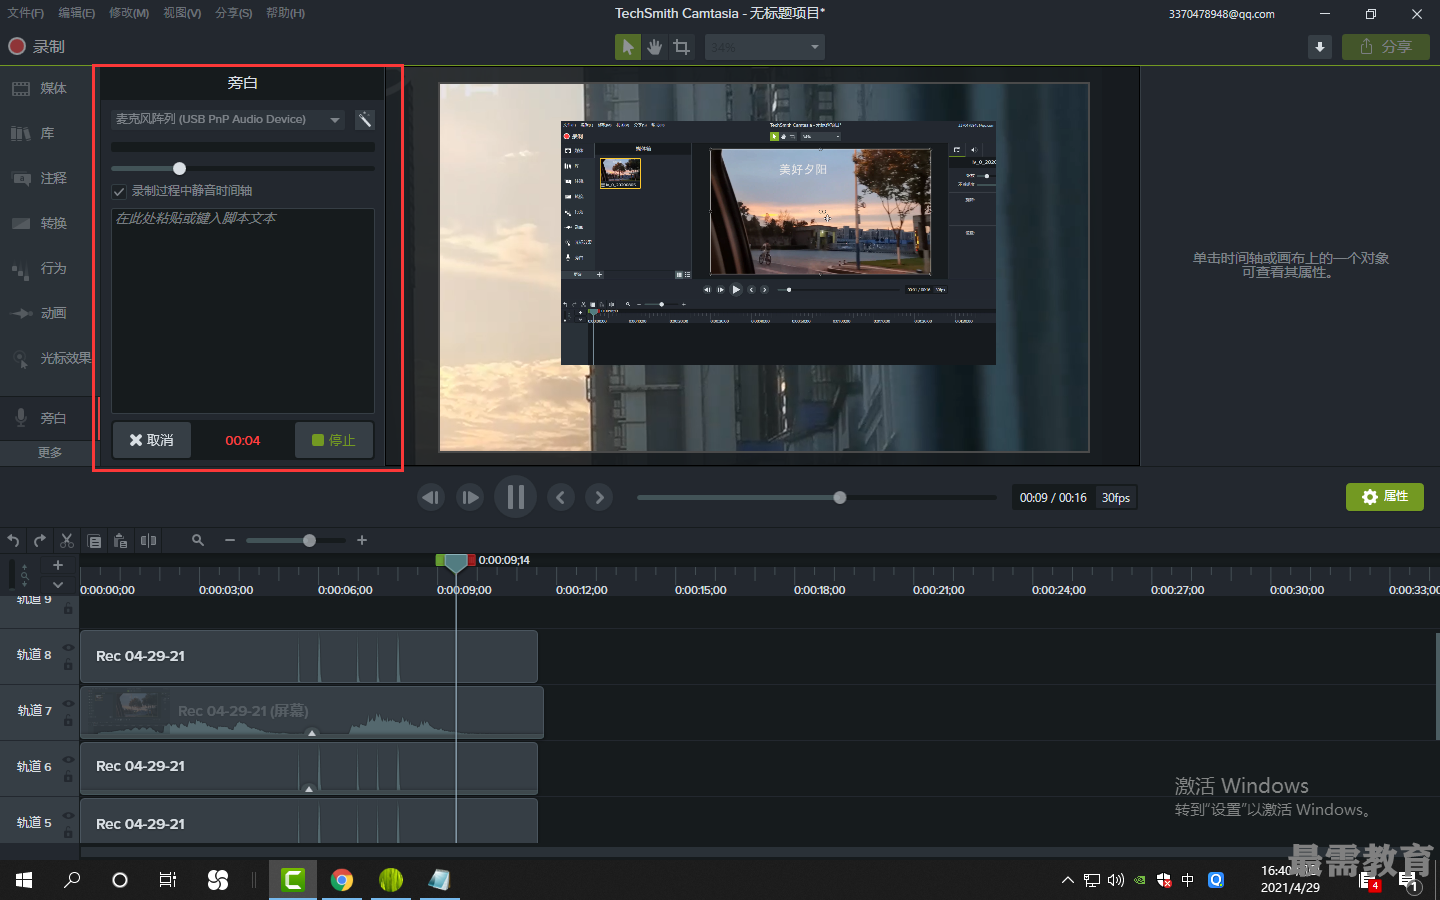
Task: Open the 编辑(E) menu
Action: click(76, 13)
